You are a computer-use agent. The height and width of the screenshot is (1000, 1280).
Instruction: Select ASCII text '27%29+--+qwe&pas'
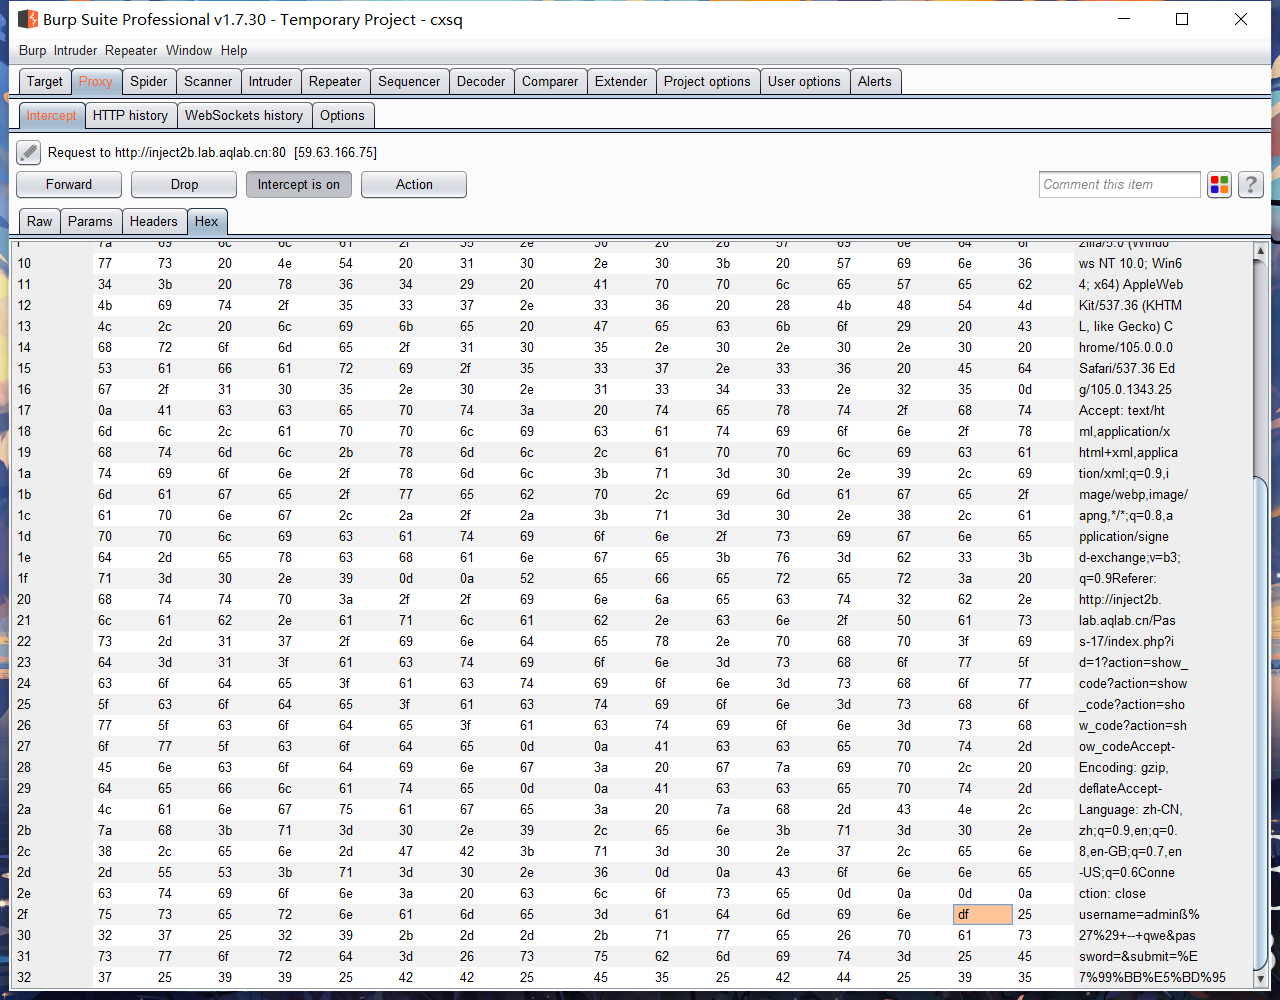click(x=1137, y=935)
